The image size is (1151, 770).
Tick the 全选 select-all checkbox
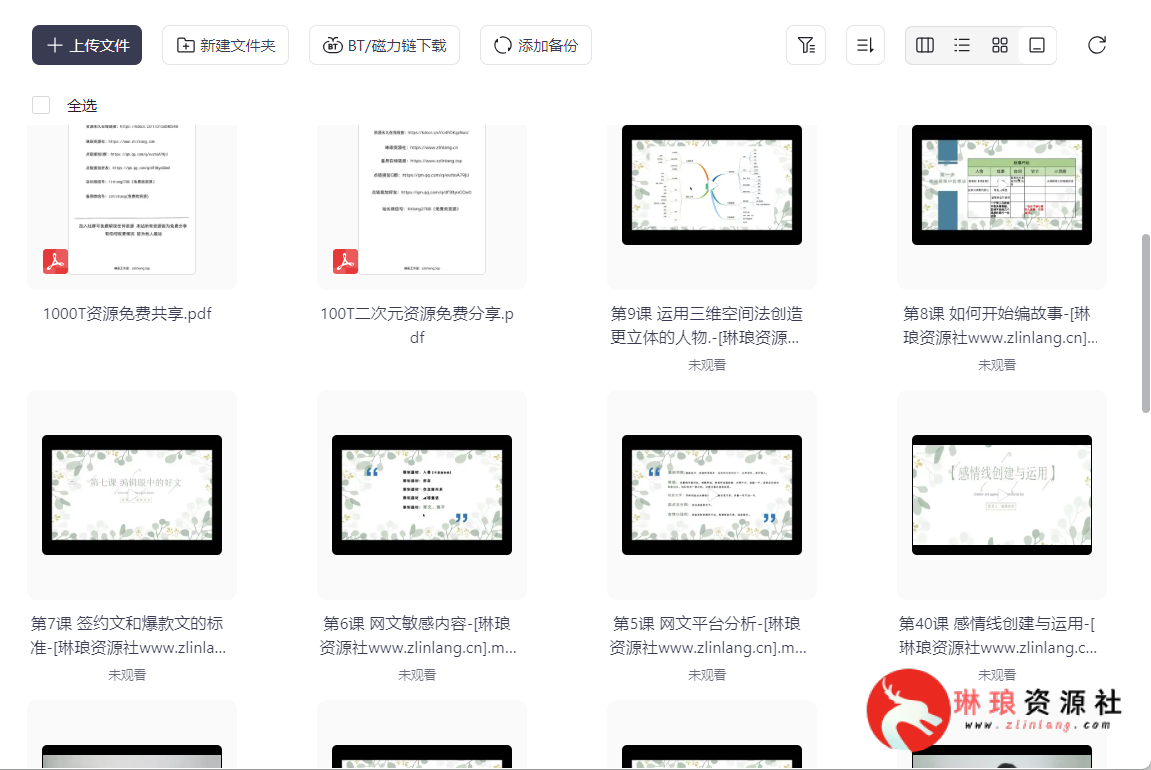41,105
